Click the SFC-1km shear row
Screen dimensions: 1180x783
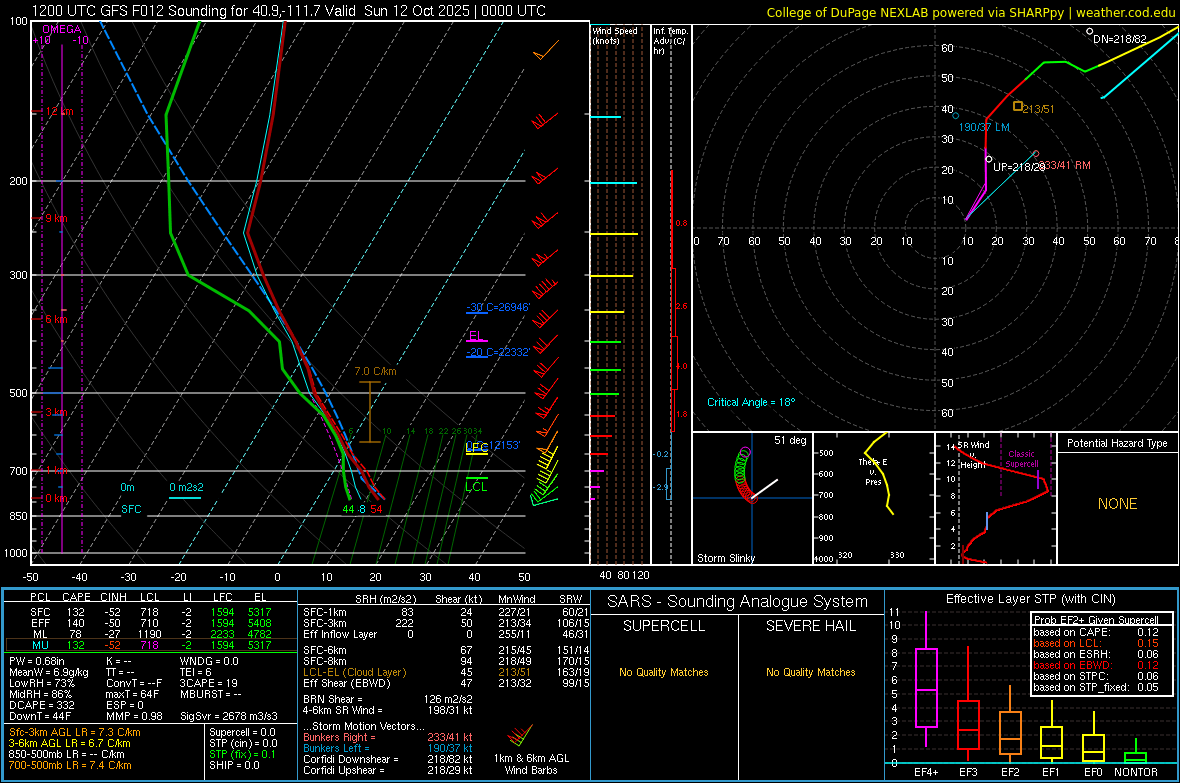click(446, 612)
